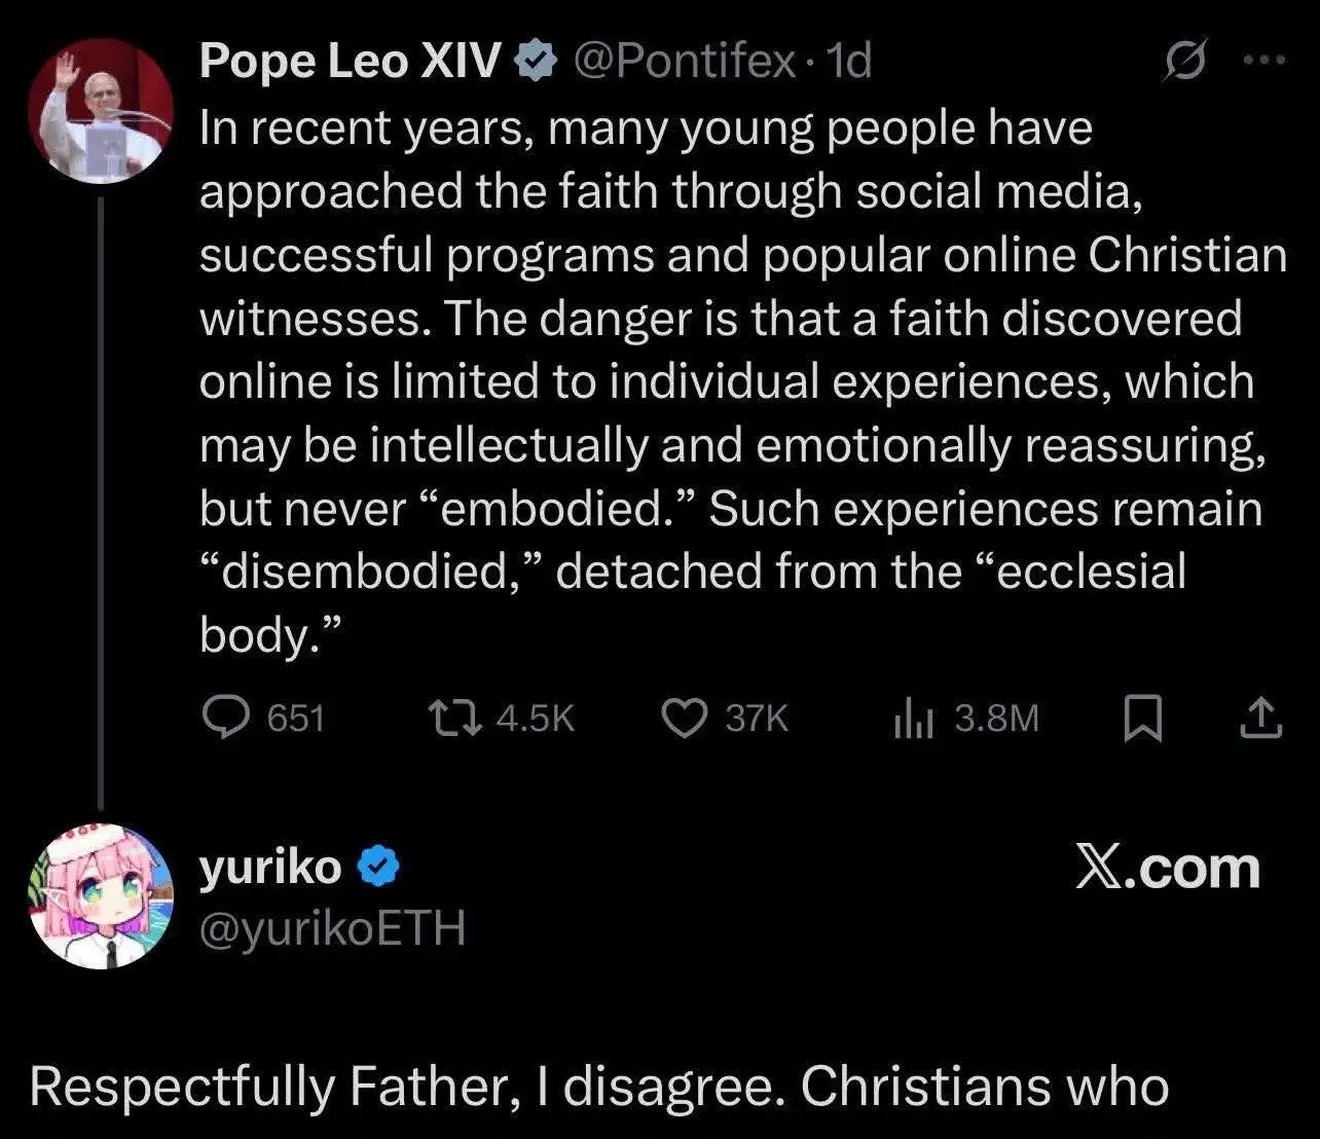Click yuriko's reply text starting Respectfully Father
Screen dimensions: 1320x1139
point(598,1086)
